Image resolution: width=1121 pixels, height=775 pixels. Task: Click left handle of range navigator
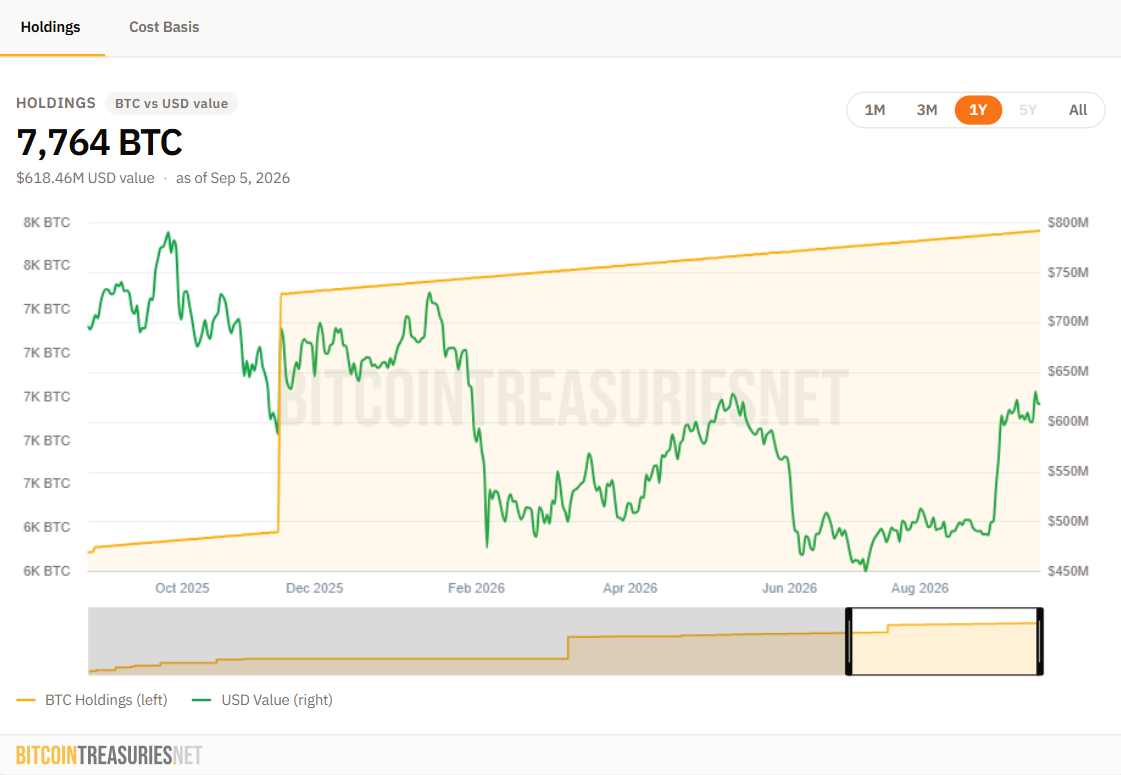click(x=849, y=641)
